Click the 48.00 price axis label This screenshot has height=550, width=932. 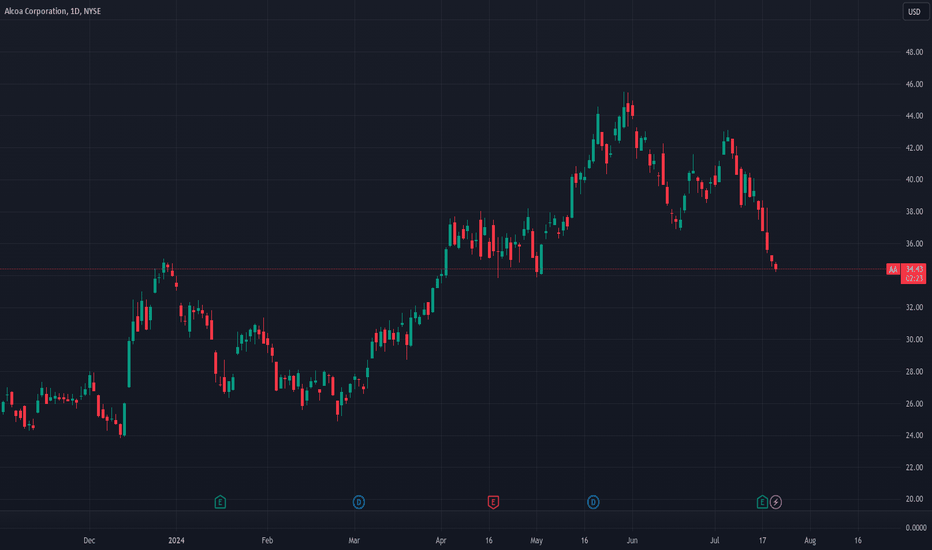click(914, 52)
